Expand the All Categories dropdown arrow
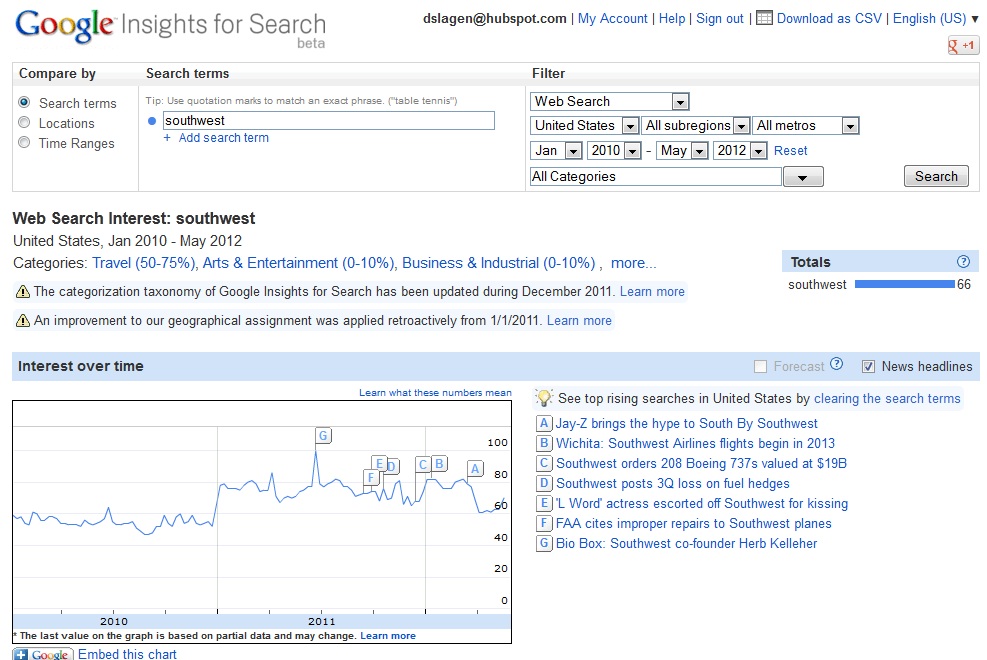This screenshot has width=987, height=660. click(803, 177)
